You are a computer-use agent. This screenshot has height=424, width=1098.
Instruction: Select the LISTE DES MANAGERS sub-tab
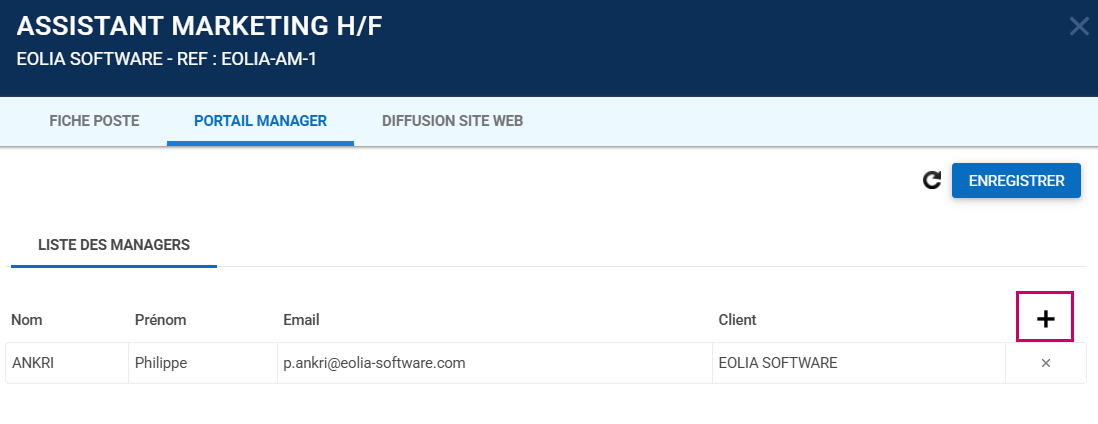coord(114,244)
